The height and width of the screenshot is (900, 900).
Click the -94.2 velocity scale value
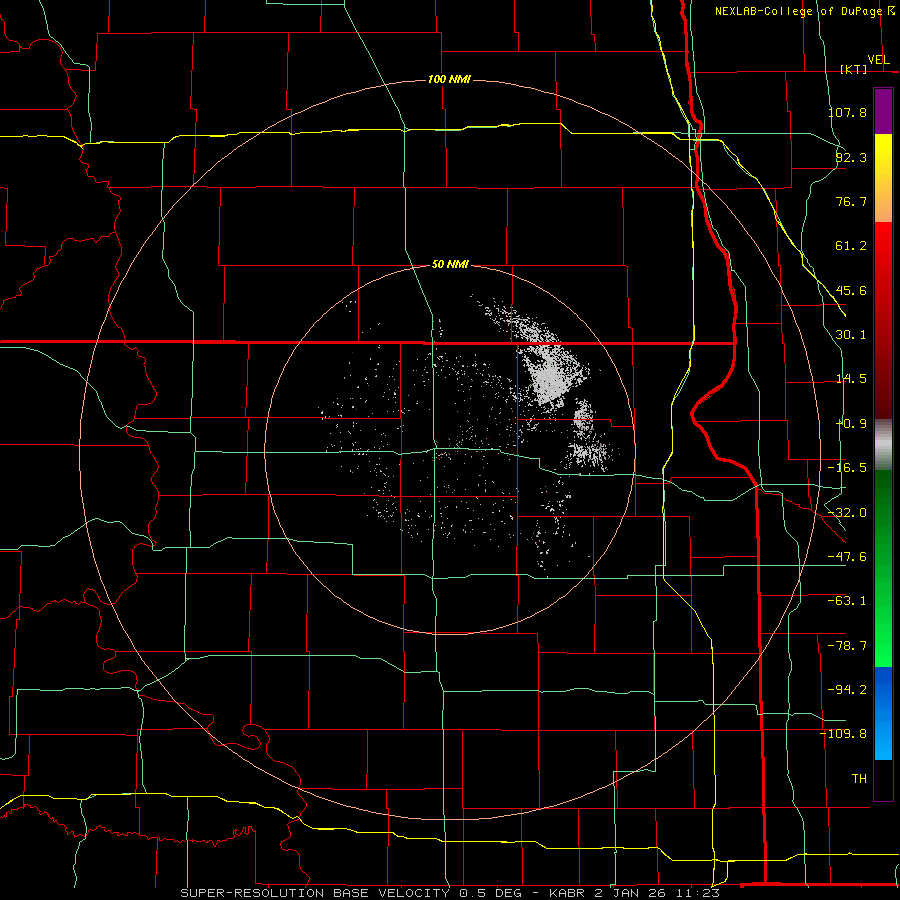[x=847, y=690]
